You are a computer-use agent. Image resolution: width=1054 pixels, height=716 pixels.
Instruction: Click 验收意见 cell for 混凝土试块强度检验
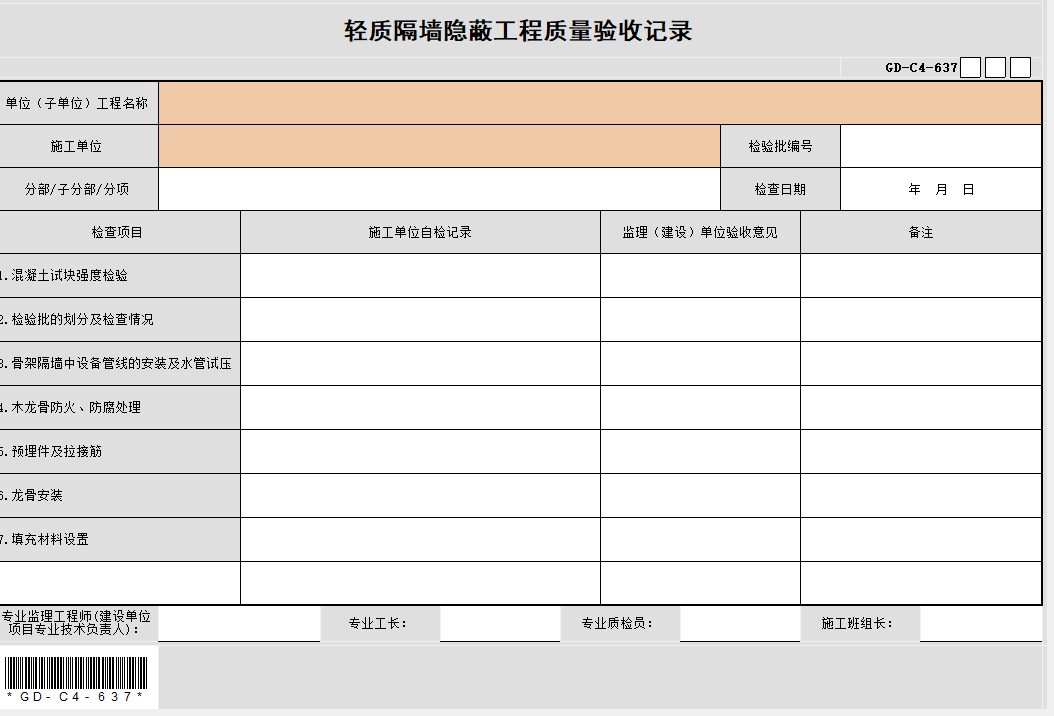click(700, 275)
